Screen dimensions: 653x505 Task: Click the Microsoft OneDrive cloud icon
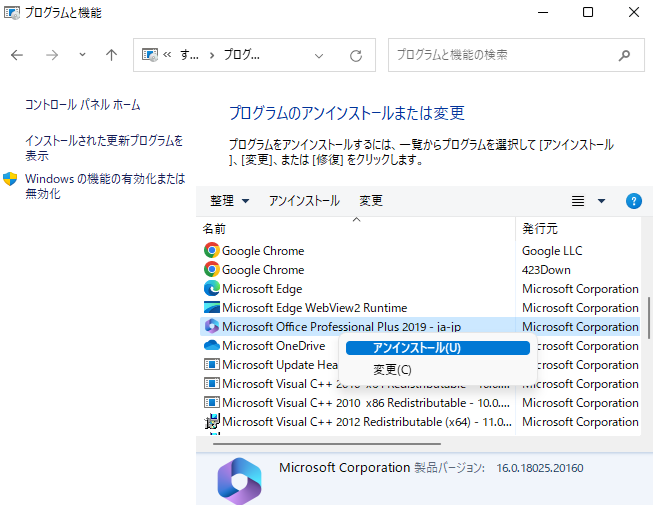point(211,346)
